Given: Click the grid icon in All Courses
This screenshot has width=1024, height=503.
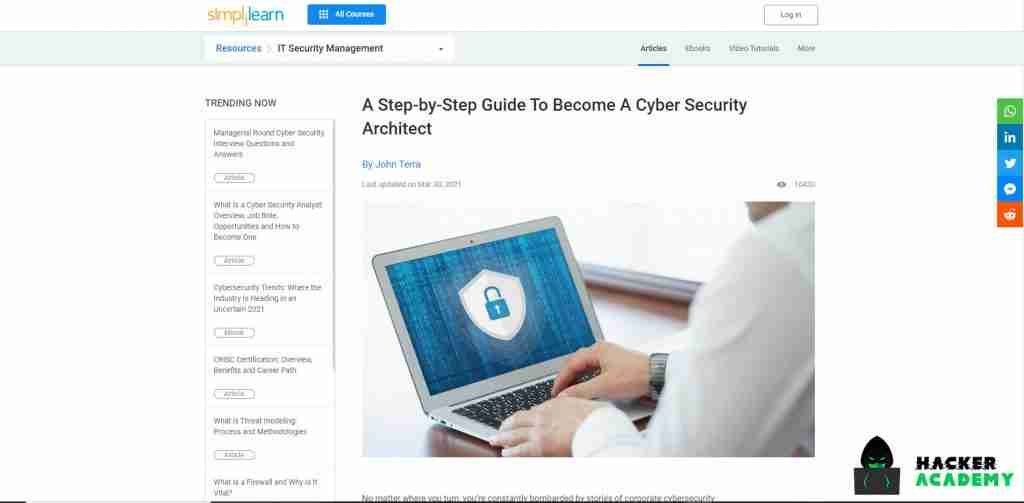Looking at the screenshot, I should pos(323,14).
